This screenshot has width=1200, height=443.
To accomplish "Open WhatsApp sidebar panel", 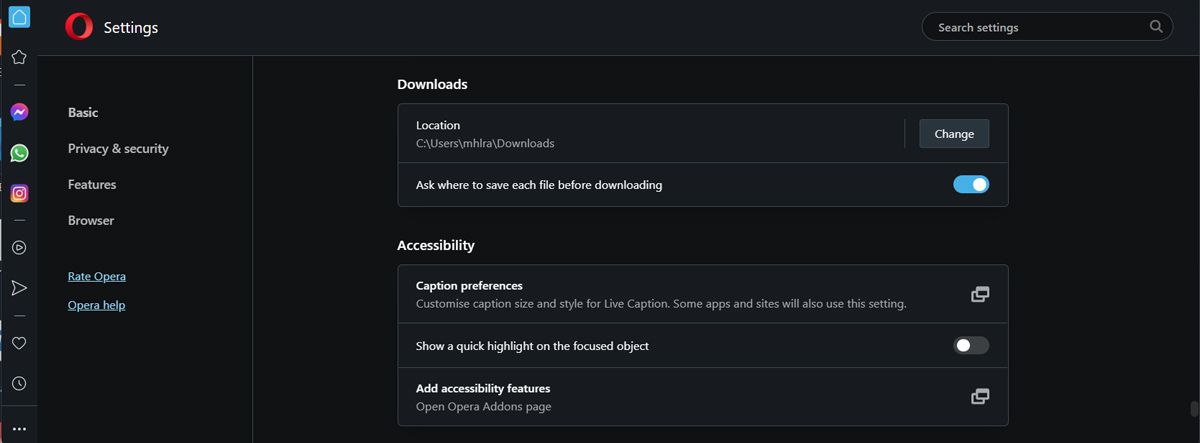I will (x=19, y=153).
